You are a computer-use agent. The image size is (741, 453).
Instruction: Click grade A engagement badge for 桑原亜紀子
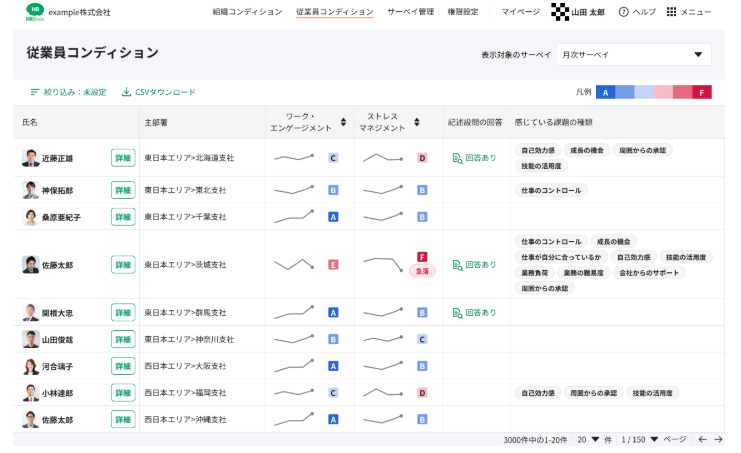pos(333,217)
